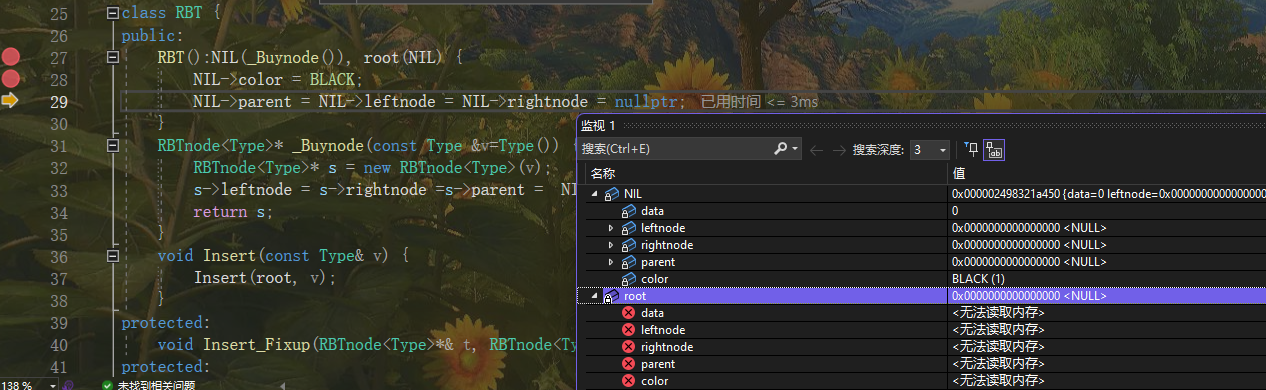
Task: Collapse the RBT() constructor block on line 27
Action: [112, 58]
